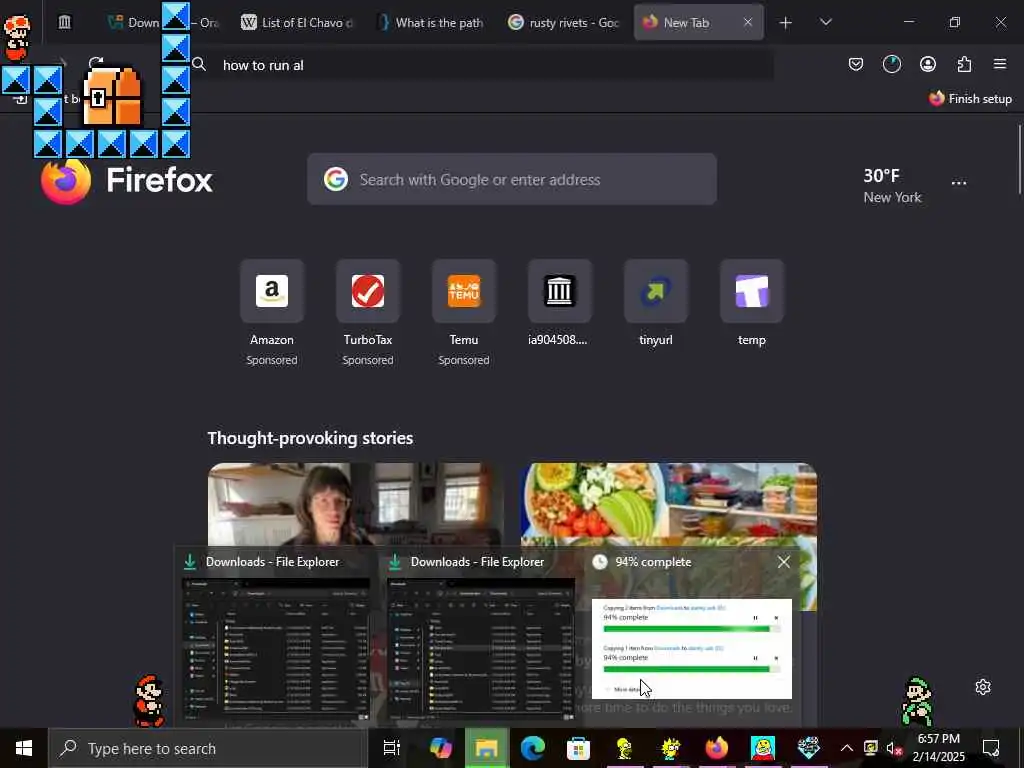Open the Amazon sponsored shortcut tile
The image size is (1024, 768).
click(x=272, y=291)
